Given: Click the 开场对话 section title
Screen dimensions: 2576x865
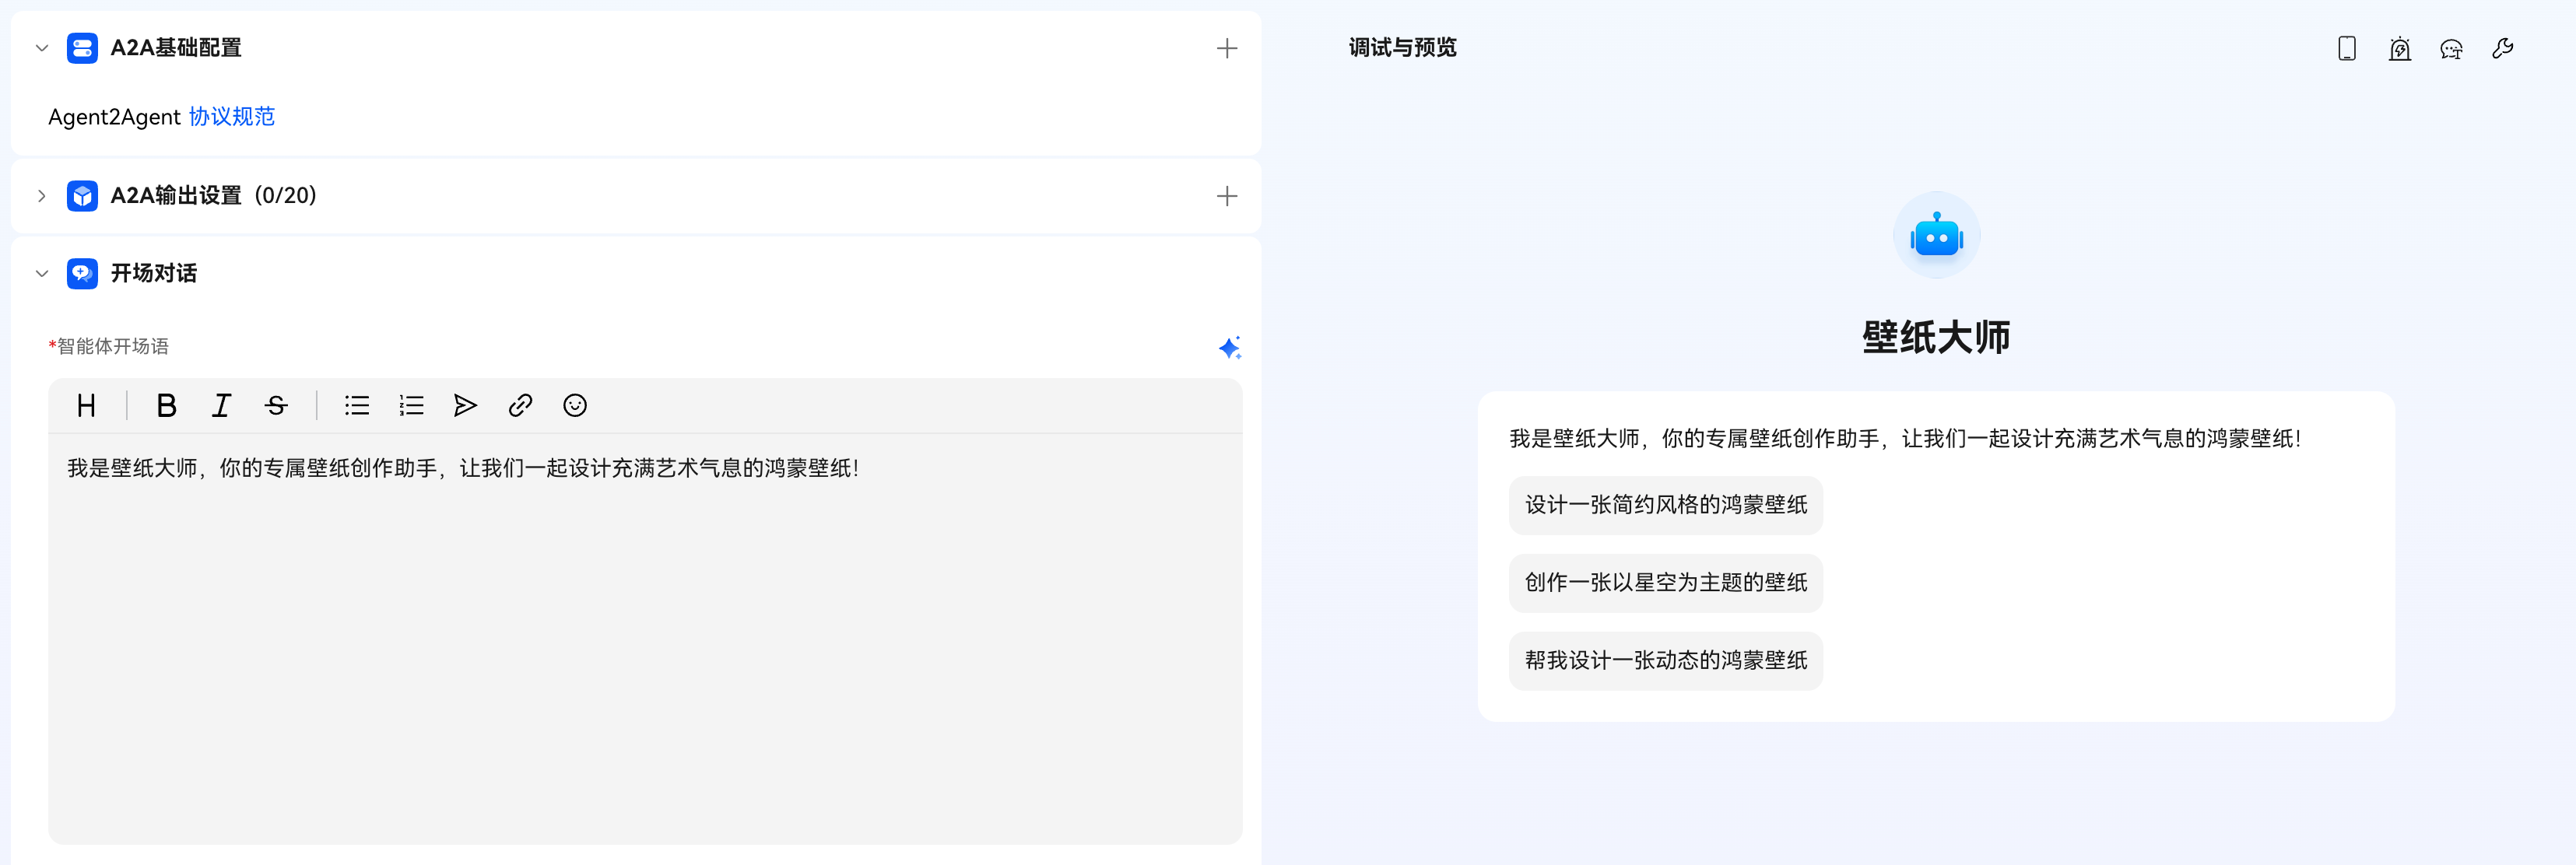Looking at the screenshot, I should pyautogui.click(x=153, y=273).
